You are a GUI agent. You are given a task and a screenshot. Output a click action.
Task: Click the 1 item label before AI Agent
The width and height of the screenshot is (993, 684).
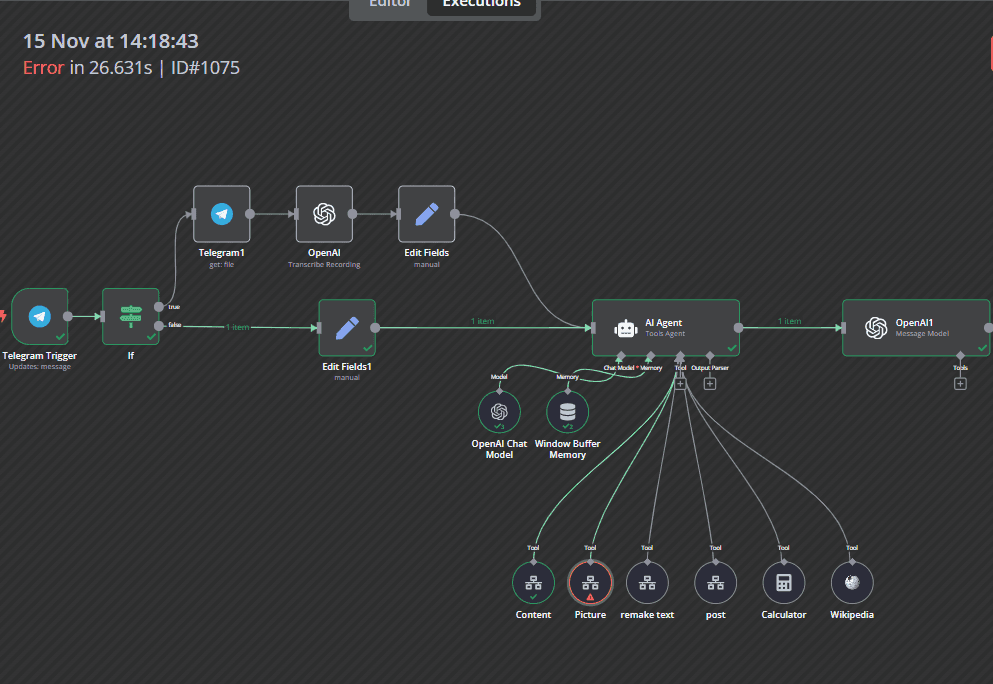point(483,321)
